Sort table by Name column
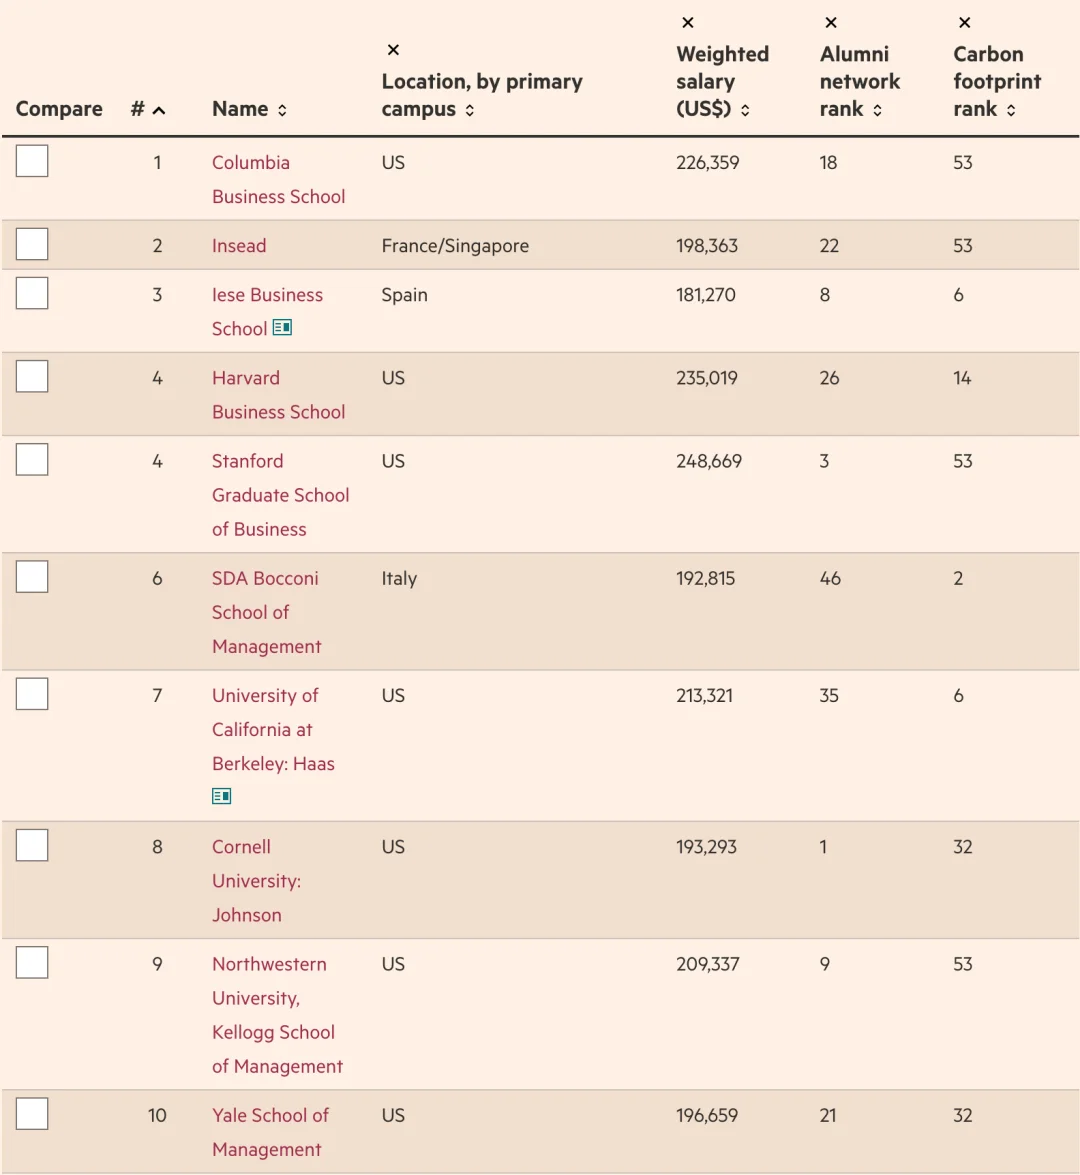1080x1175 pixels. (x=282, y=110)
